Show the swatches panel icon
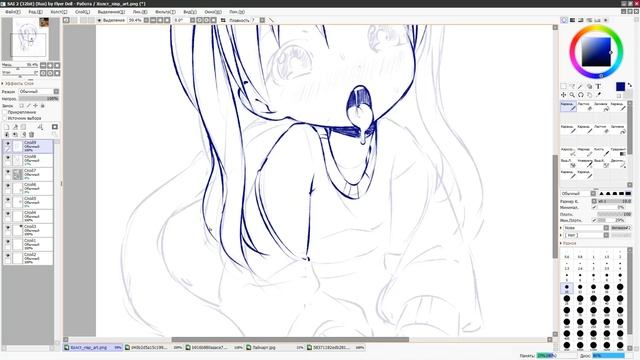 click(598, 20)
